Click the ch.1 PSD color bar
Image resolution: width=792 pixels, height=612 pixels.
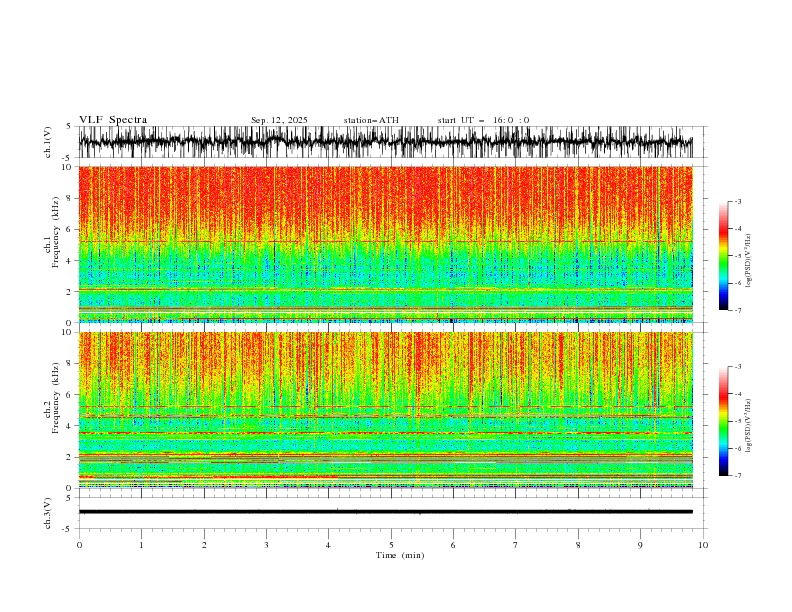[723, 256]
